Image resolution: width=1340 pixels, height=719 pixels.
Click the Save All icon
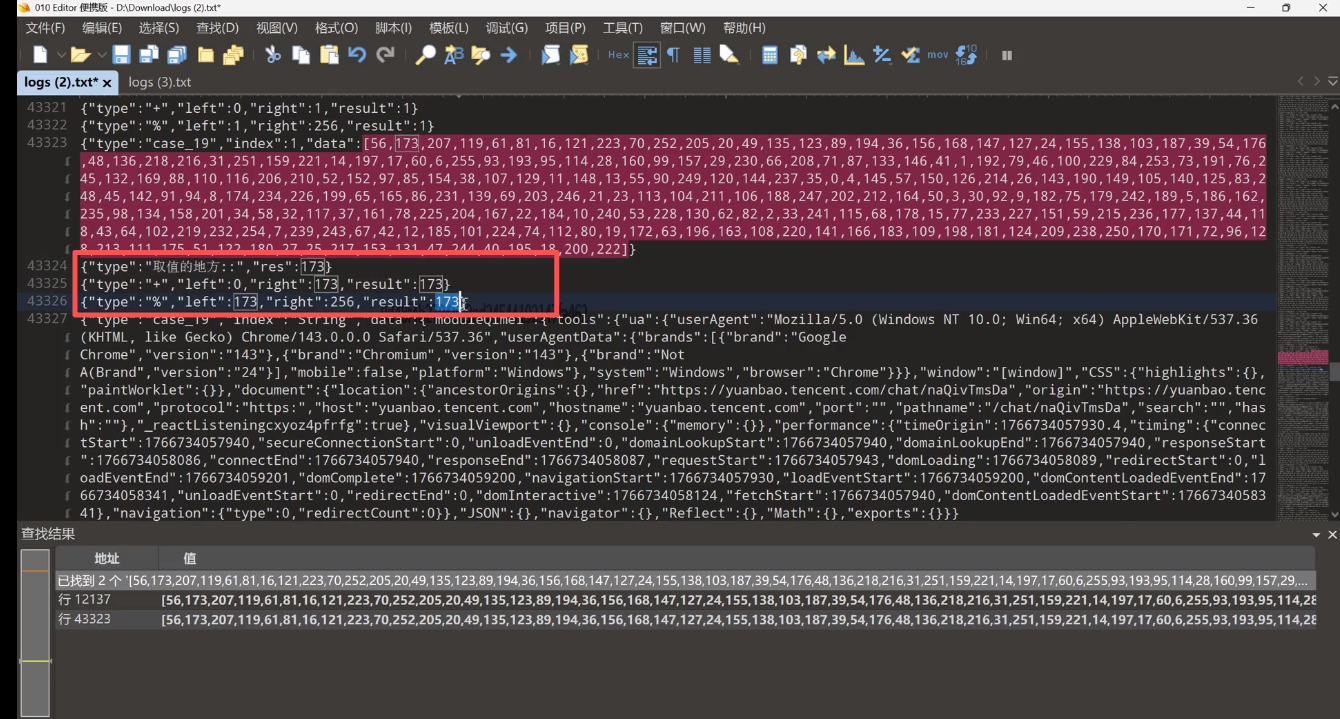(177, 55)
